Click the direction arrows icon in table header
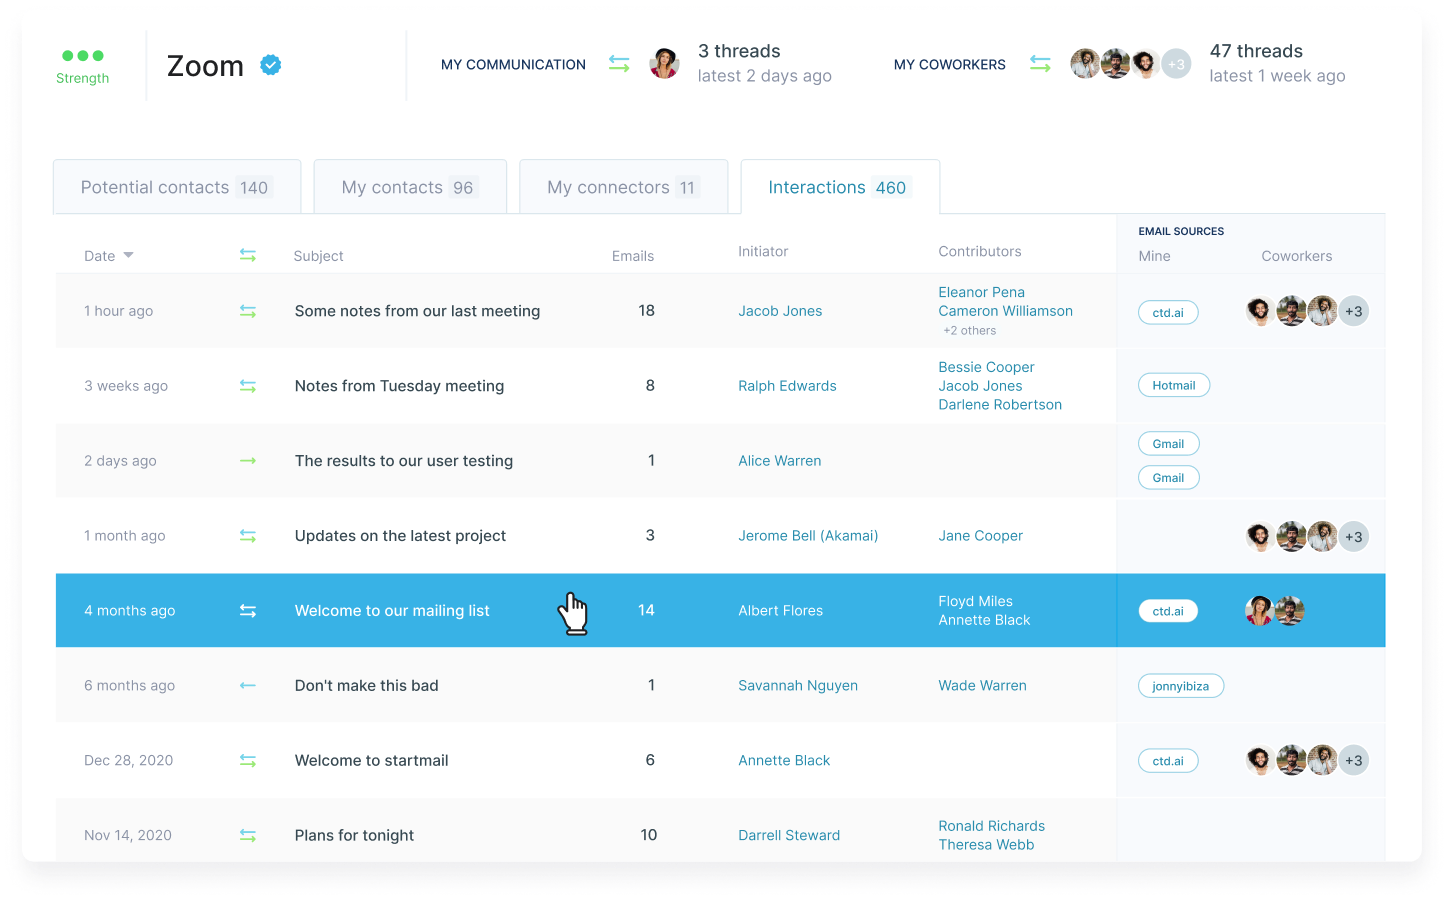1448x899 pixels. (x=248, y=256)
